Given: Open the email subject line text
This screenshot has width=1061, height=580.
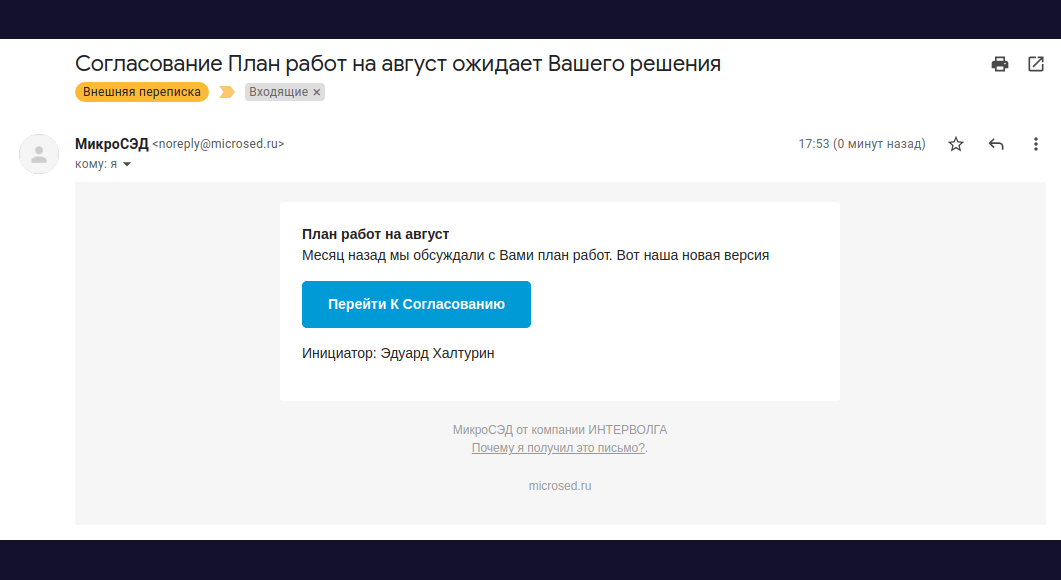Looking at the screenshot, I should tap(397, 63).
